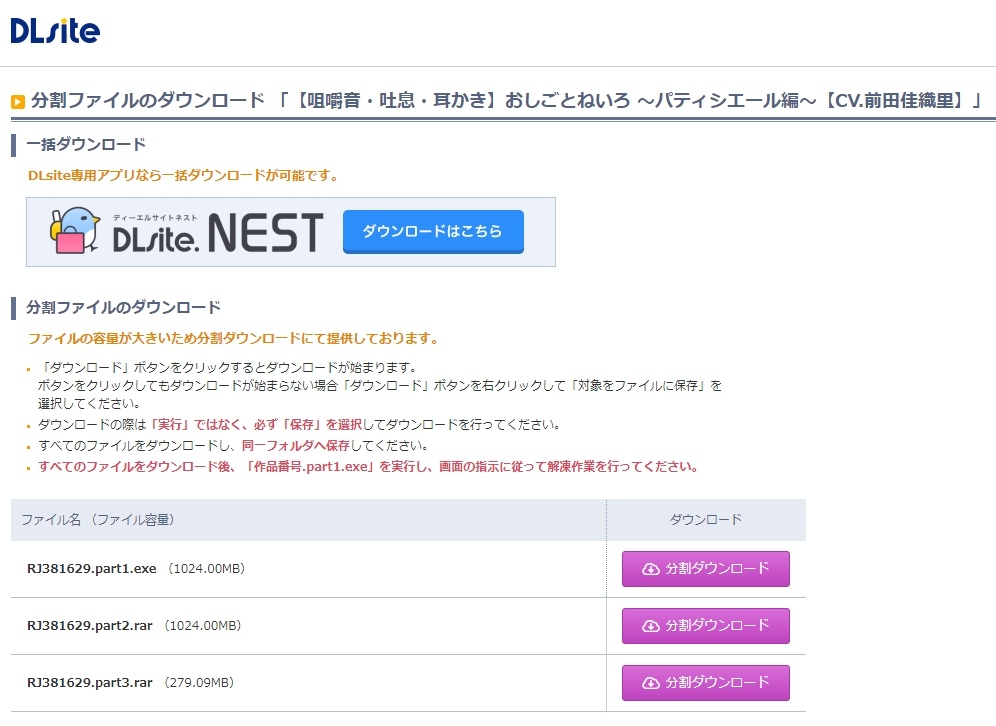Download RJ381629.part1.exe with 分割ダウンロード button
This screenshot has width=996, height=726.
pos(706,569)
